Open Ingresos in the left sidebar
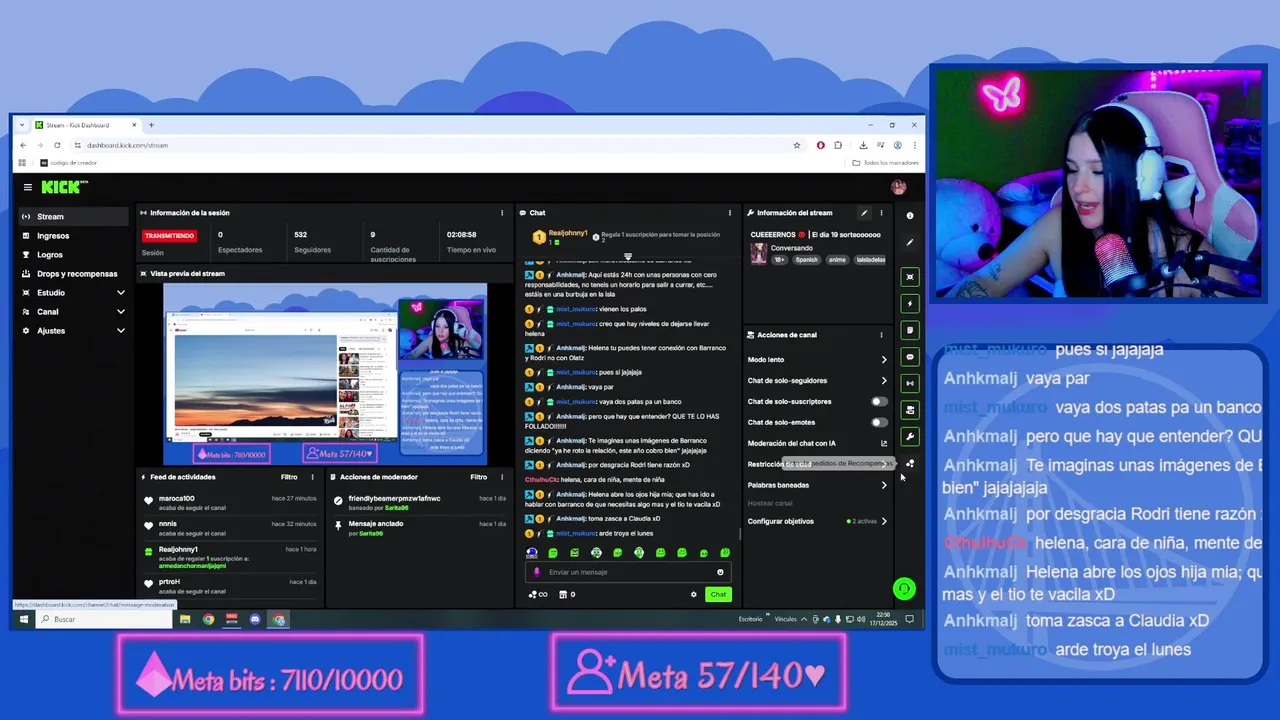 click(72, 236)
